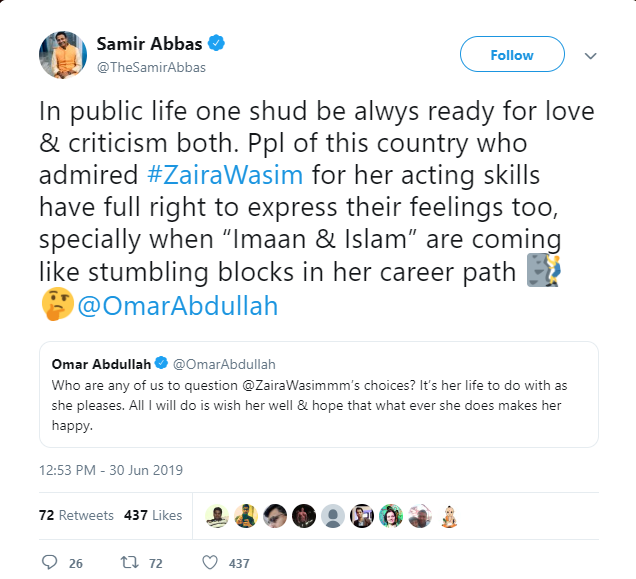Click the retweet arrows icon
Viewport: 636px width, 579px height.
tap(125, 563)
